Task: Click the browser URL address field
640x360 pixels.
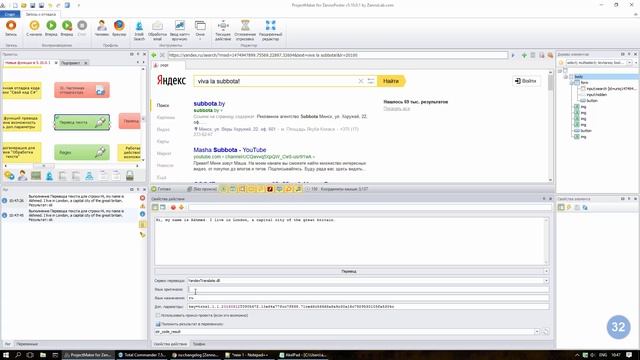Action: 337,55
